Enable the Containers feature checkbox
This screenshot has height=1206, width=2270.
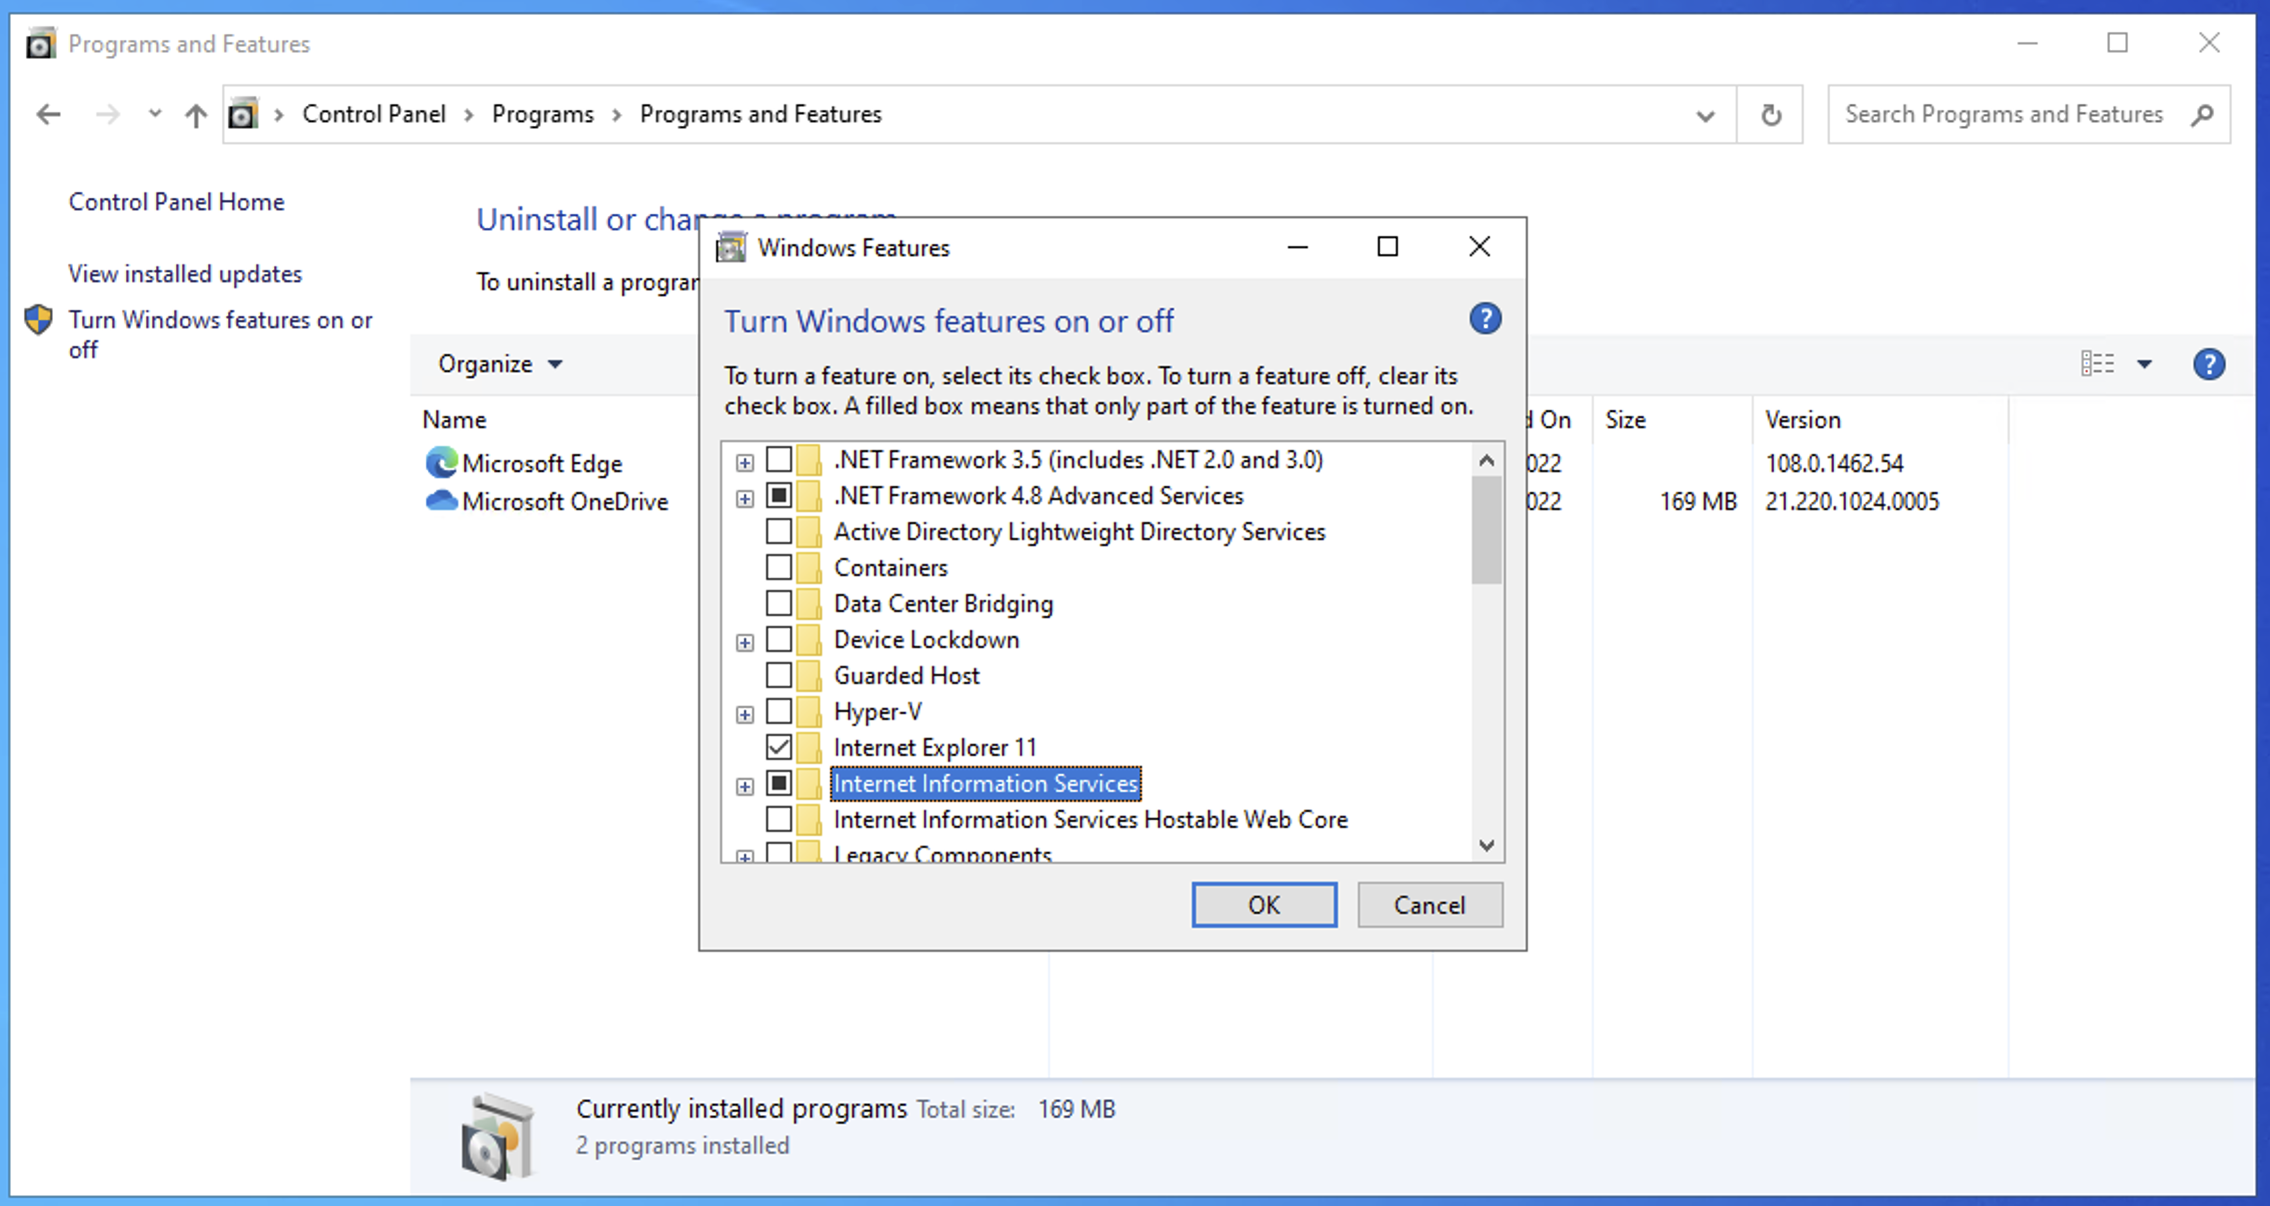[x=779, y=567]
